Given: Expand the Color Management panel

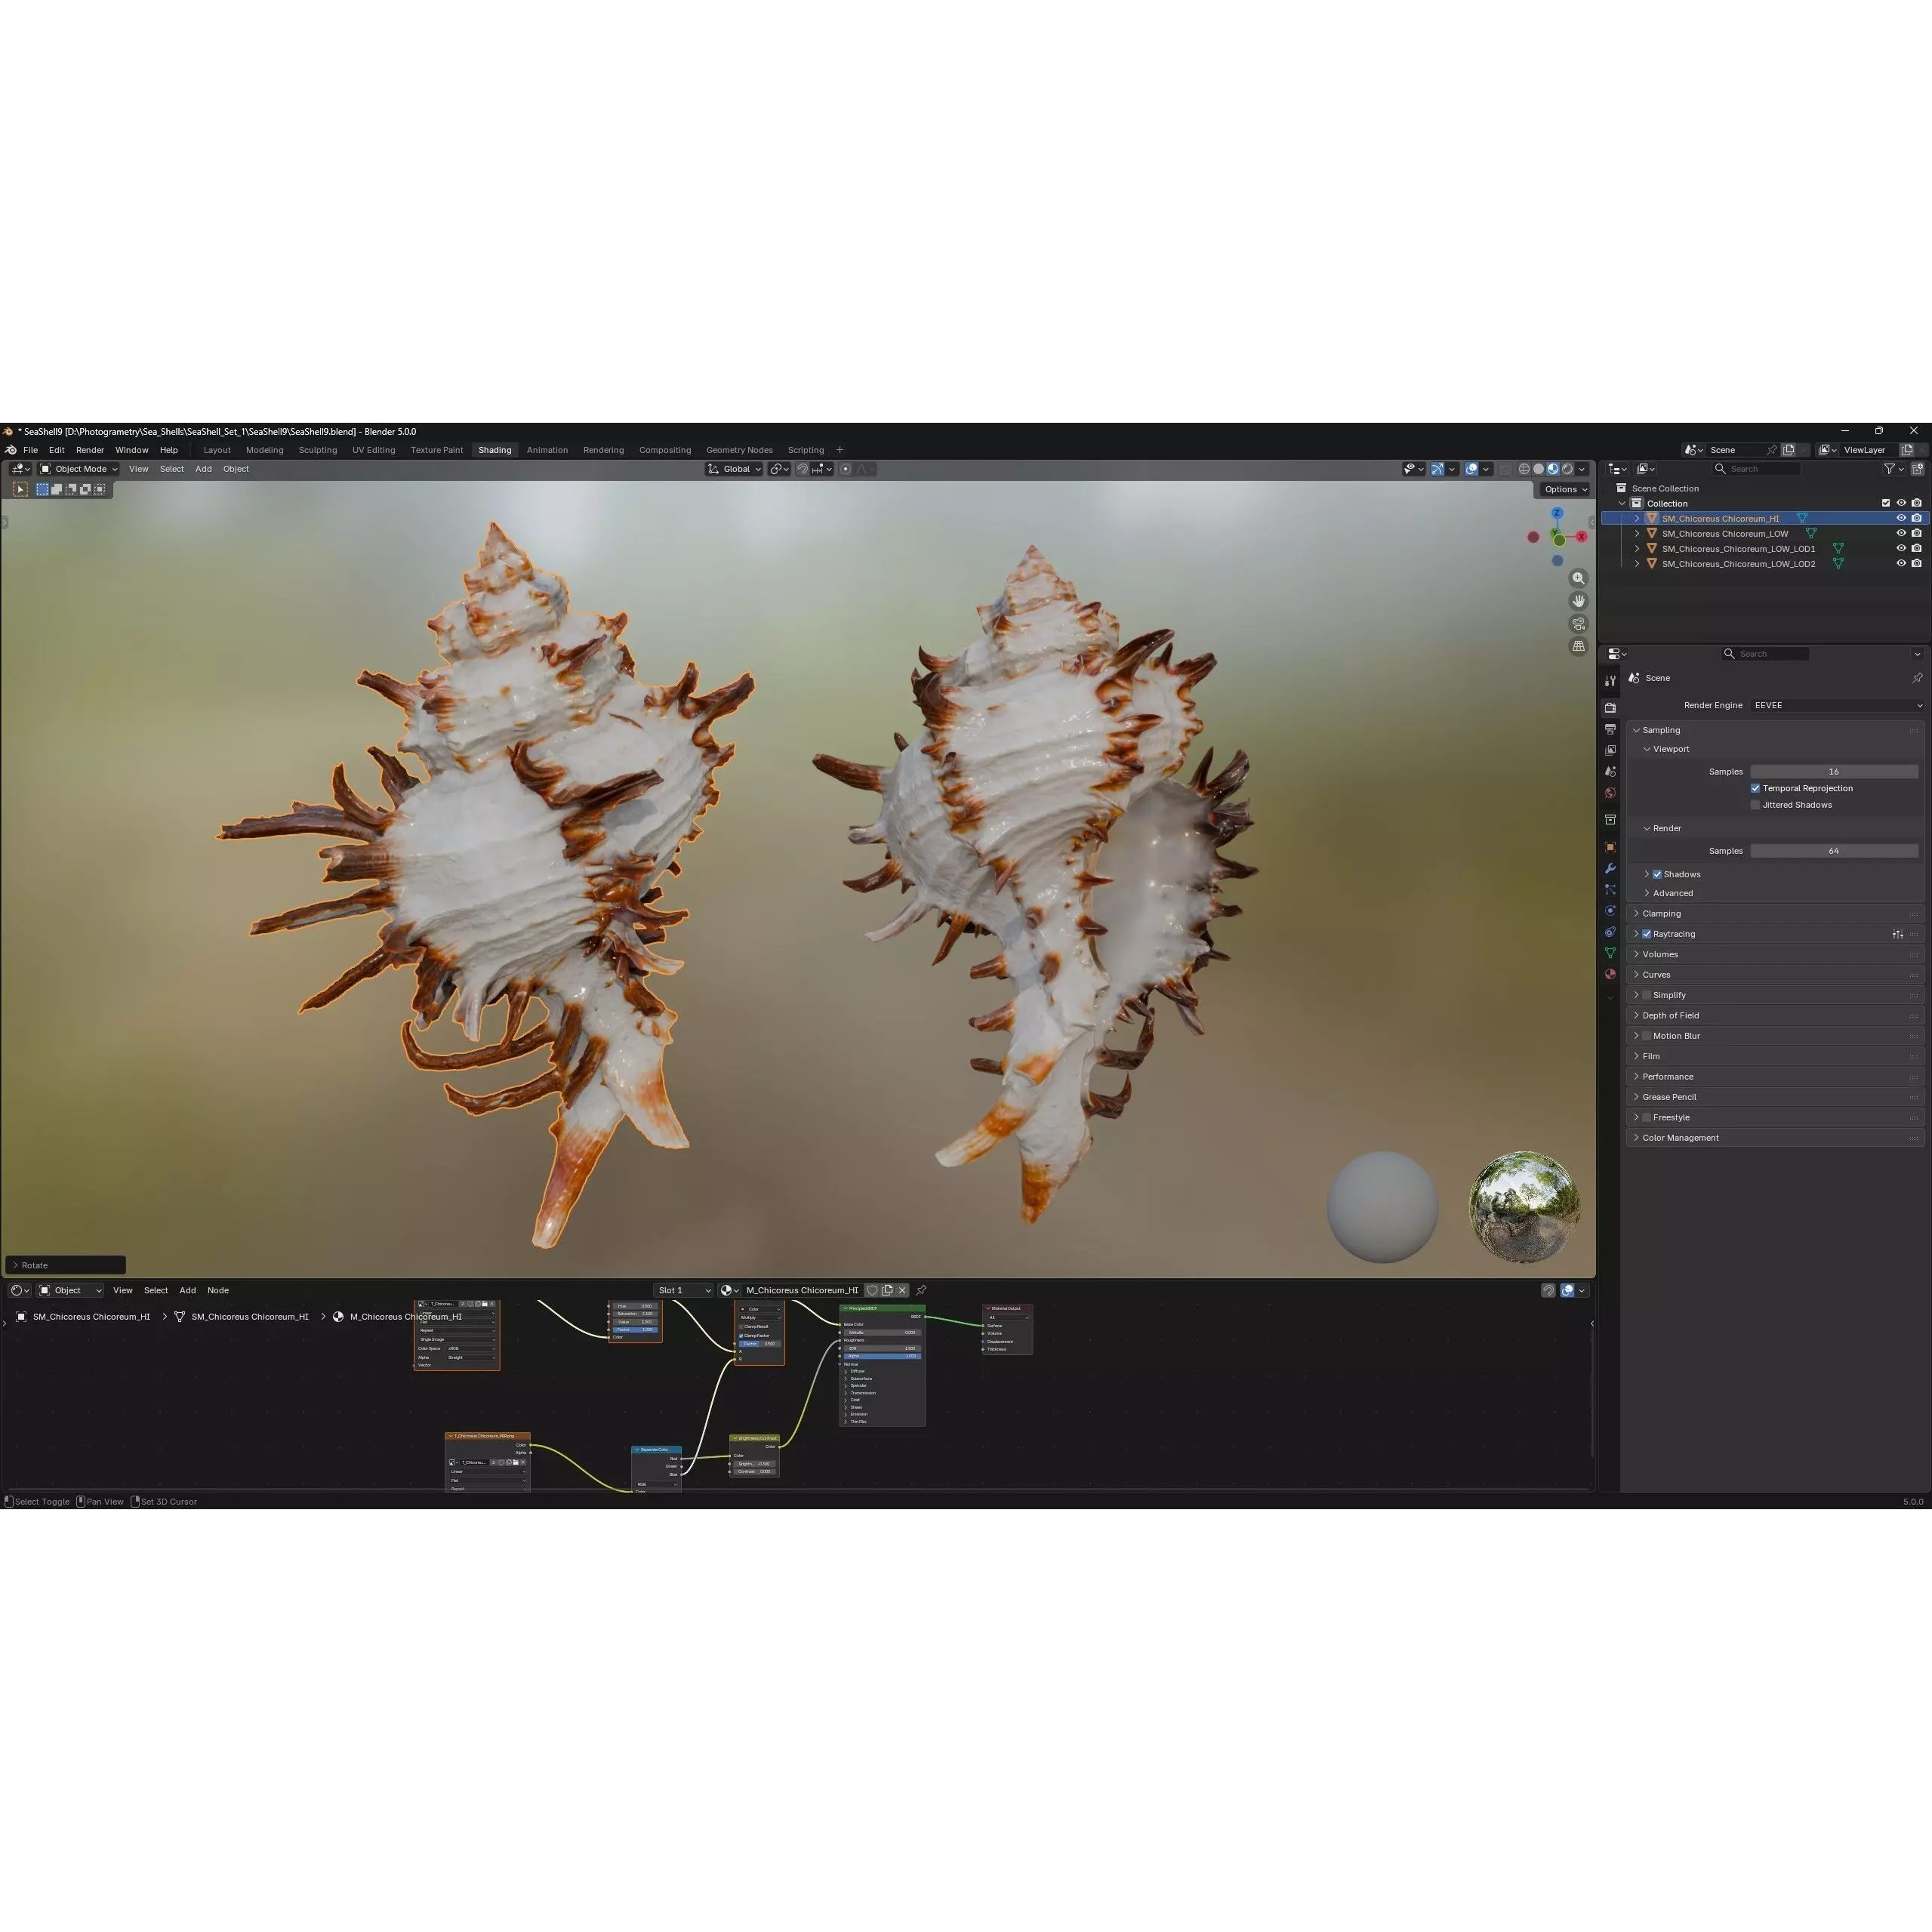Looking at the screenshot, I should click(1680, 1138).
